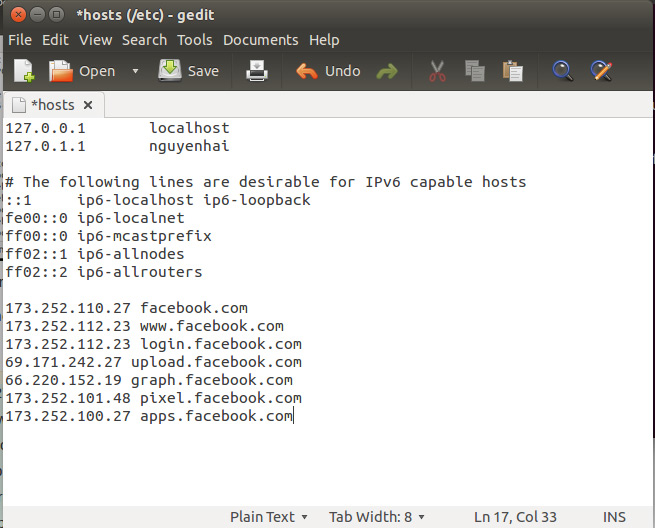This screenshot has width=655, height=528.
Task: Open the Documents menu
Action: [261, 40]
